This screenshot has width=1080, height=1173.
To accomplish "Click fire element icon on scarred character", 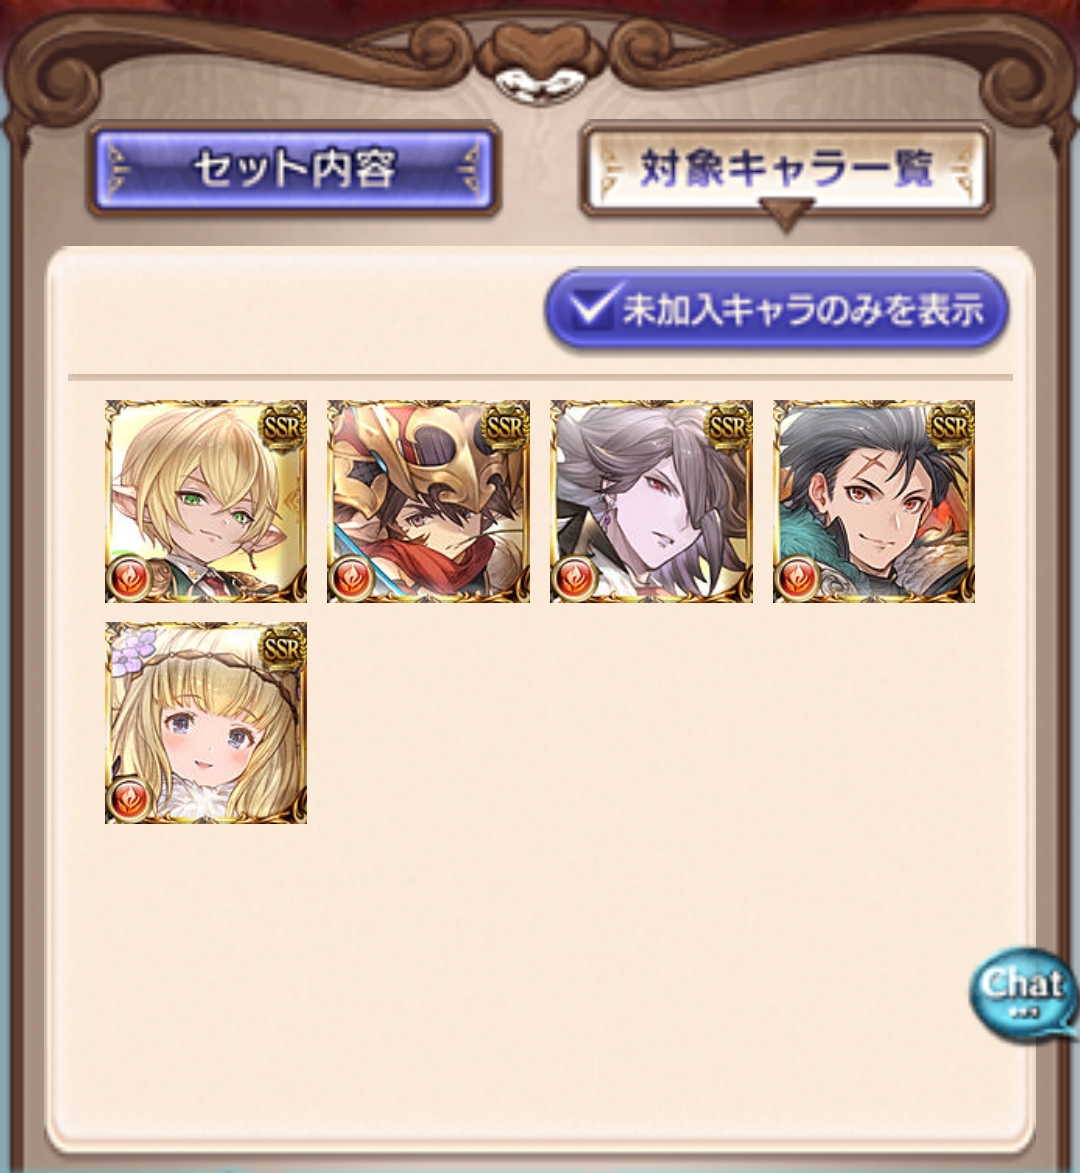I will coord(797,578).
